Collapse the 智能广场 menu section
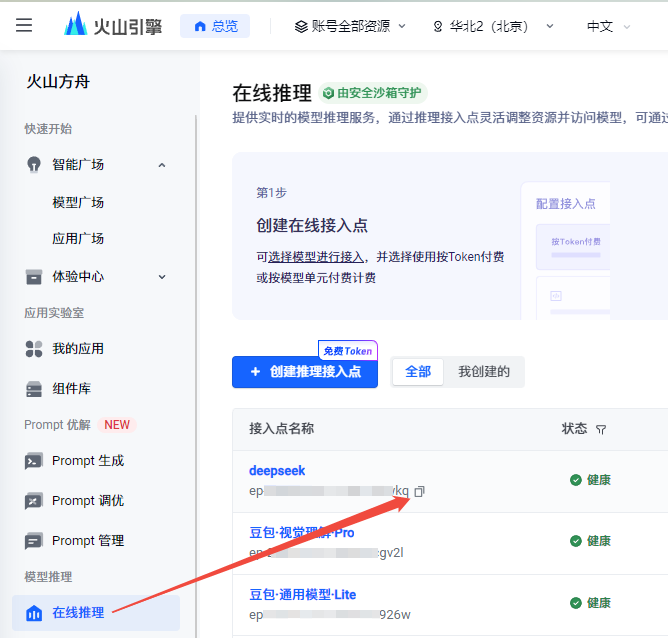Image resolution: width=668 pixels, height=638 pixels. (162, 165)
